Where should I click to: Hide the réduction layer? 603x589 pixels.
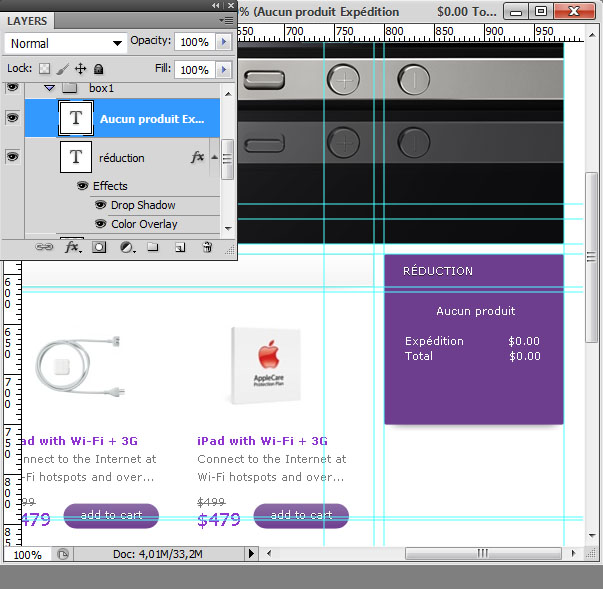point(12,157)
